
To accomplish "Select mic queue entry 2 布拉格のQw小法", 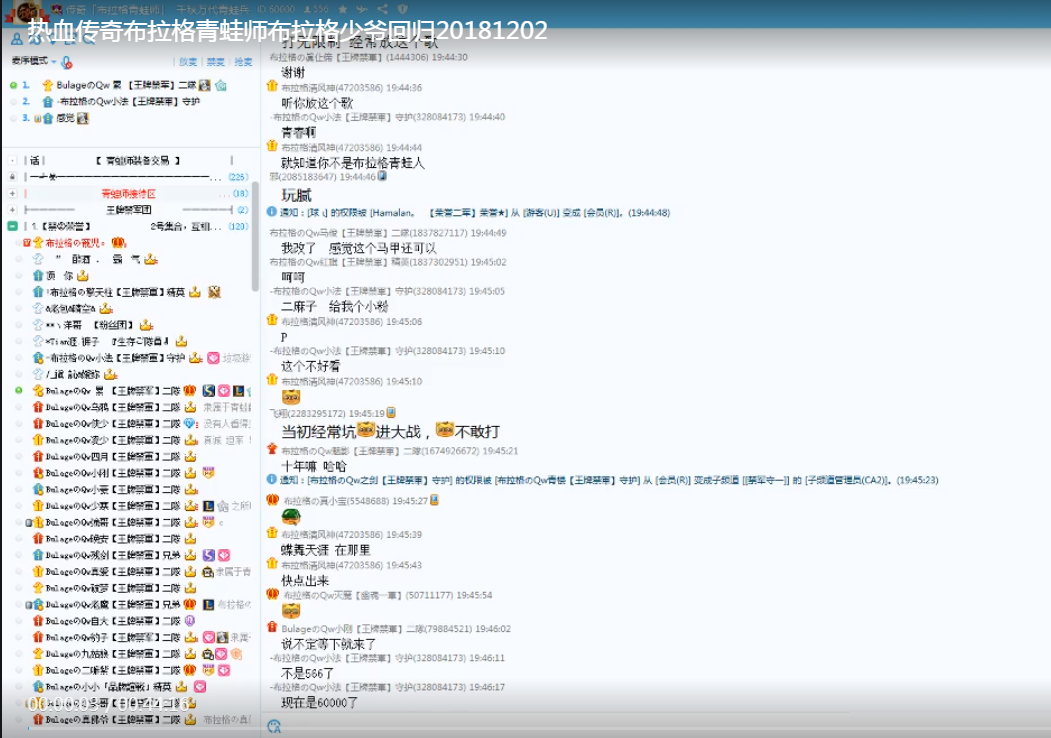I will point(131,101).
